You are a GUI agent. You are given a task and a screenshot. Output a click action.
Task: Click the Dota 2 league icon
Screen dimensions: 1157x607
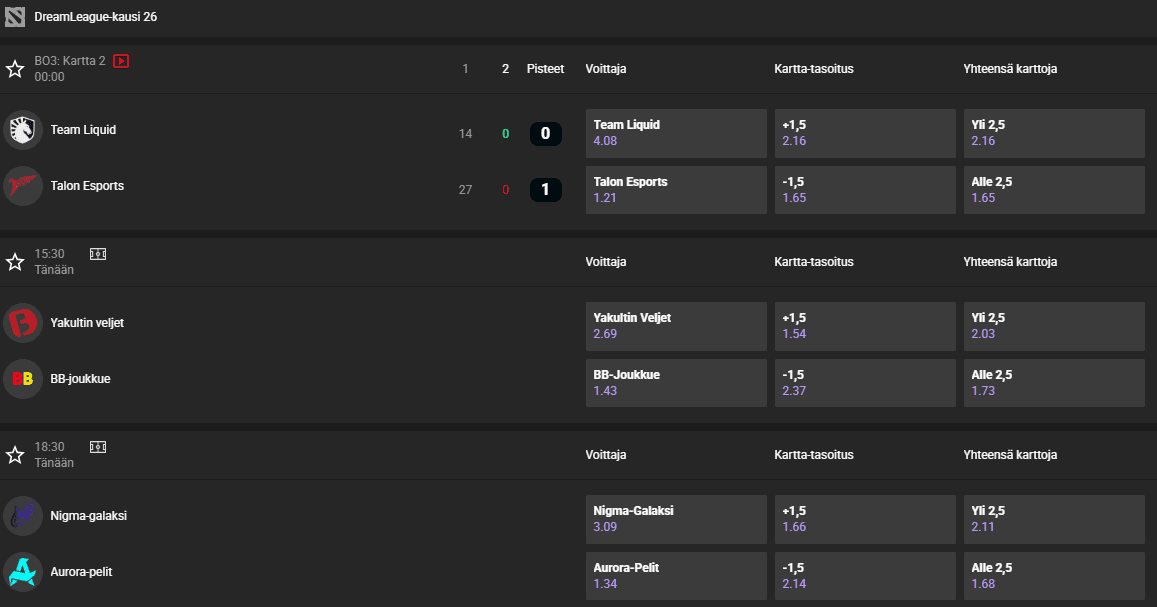pyautogui.click(x=15, y=16)
